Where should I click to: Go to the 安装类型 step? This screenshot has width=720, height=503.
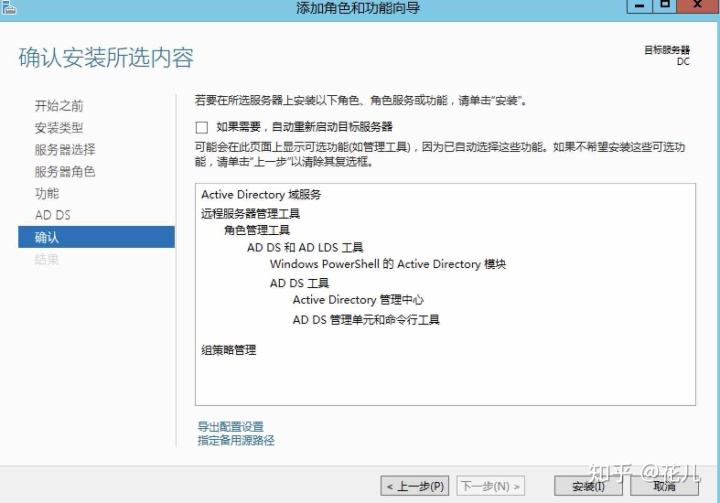pos(59,128)
